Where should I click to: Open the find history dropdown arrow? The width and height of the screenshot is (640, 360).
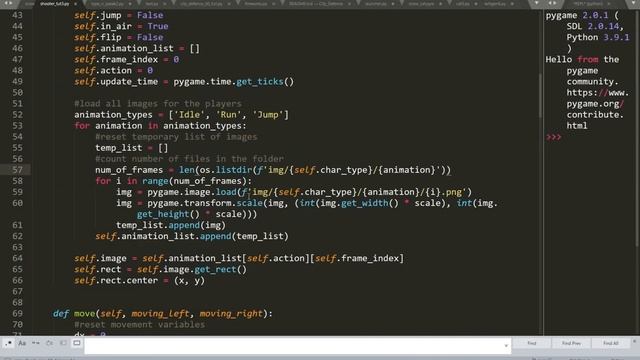[x=506, y=346]
